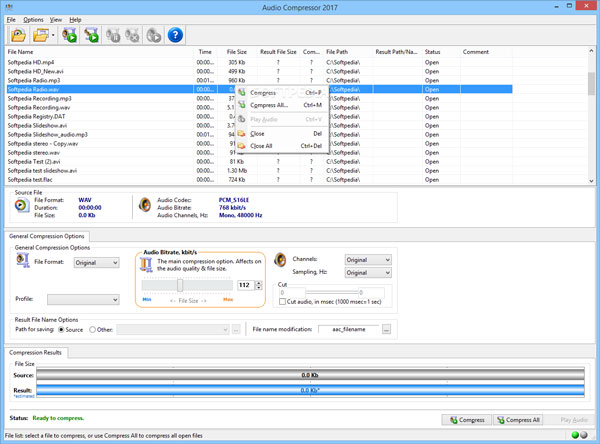The width and height of the screenshot is (600, 444).
Task: Click the Compress toolbar icon
Action: [69, 35]
